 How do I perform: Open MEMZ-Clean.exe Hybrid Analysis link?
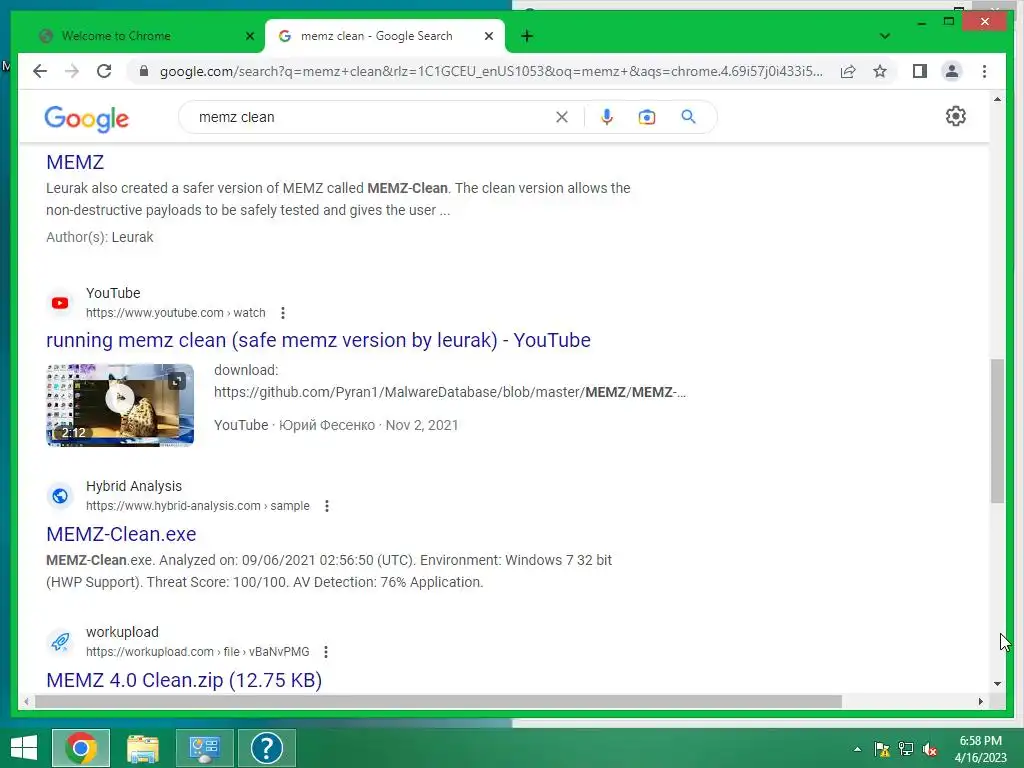tap(121, 534)
